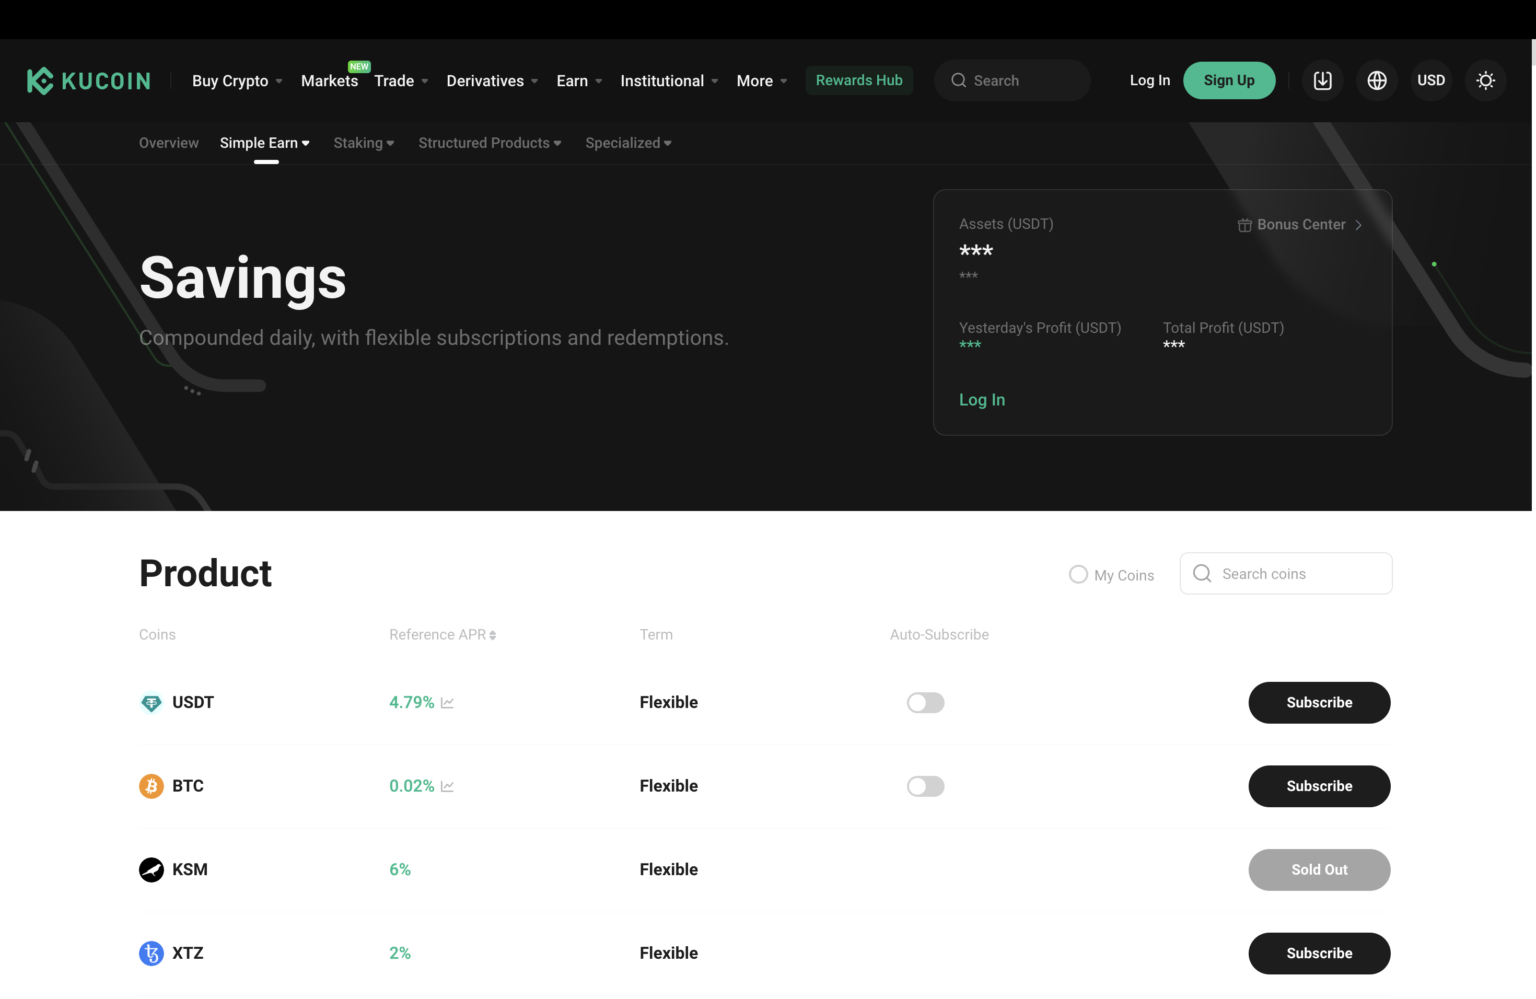Click the USDT coin icon
1536x999 pixels.
tap(151, 702)
